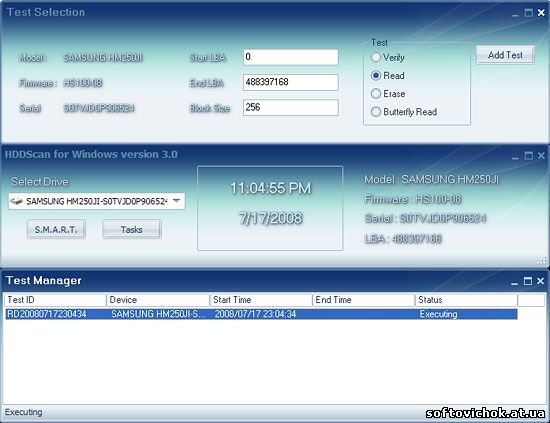Click the LBA : 488397168 info text
The image size is (550, 423).
pos(403,239)
